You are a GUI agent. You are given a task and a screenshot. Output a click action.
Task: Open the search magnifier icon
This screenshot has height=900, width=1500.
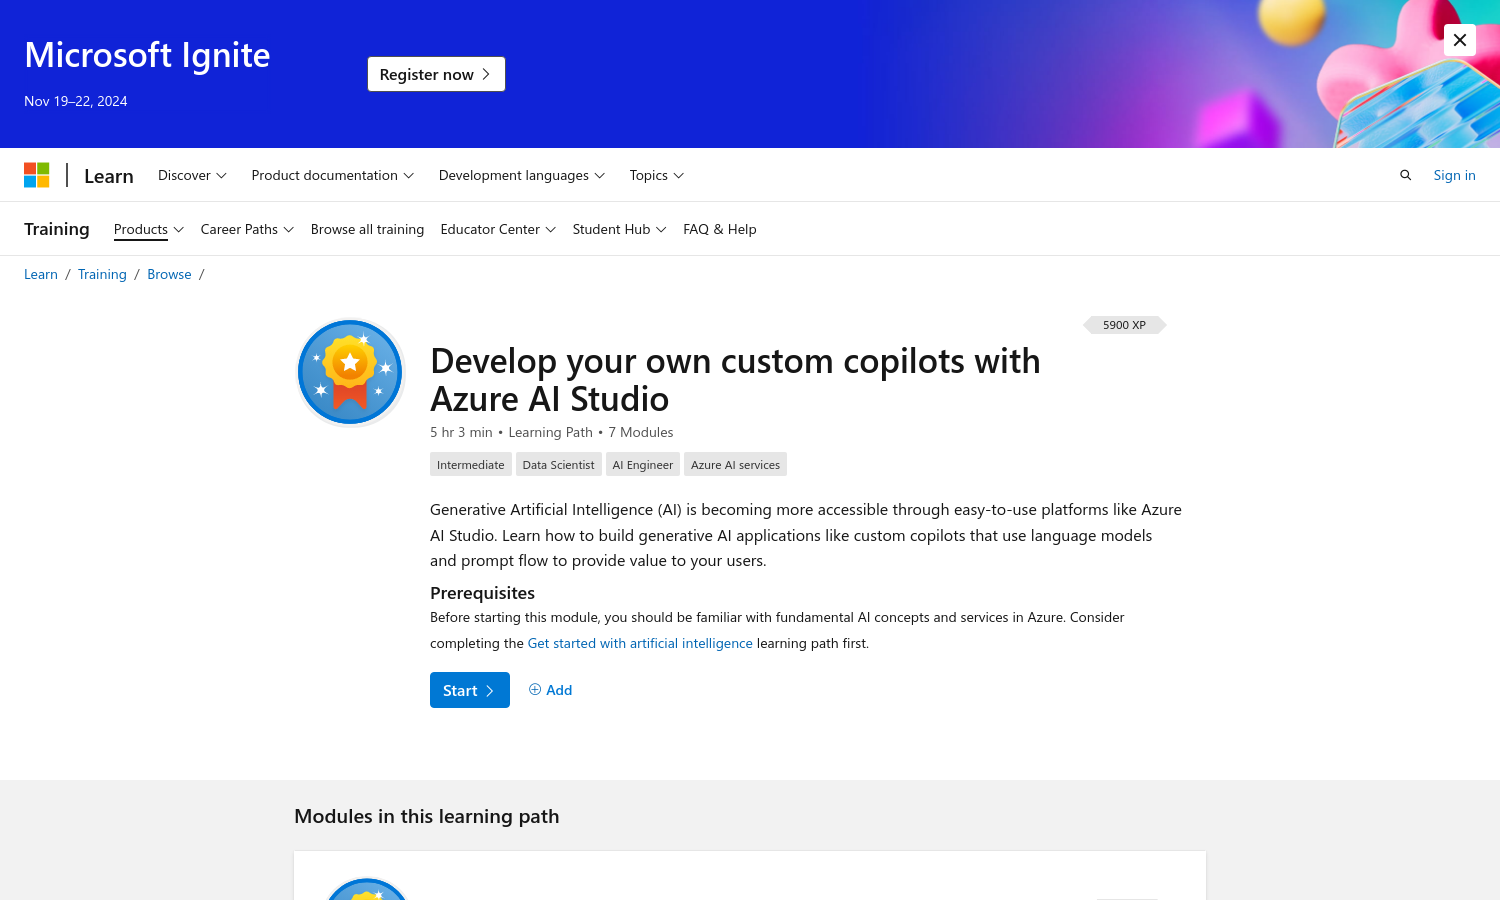point(1405,175)
